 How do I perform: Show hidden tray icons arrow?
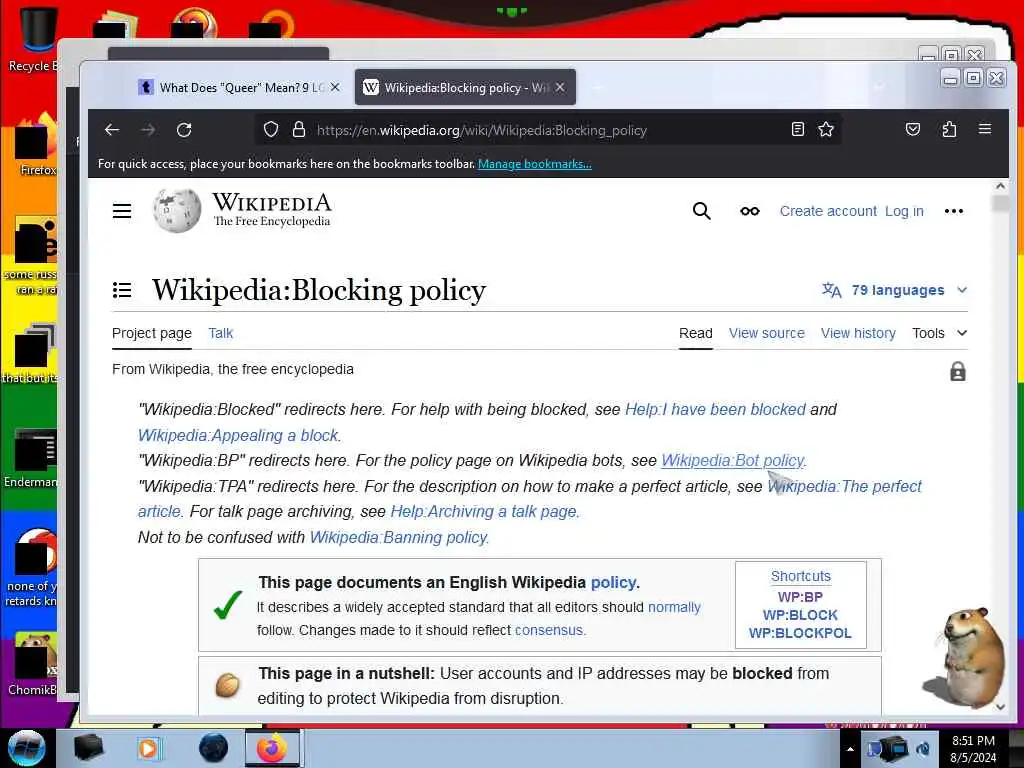coord(850,749)
